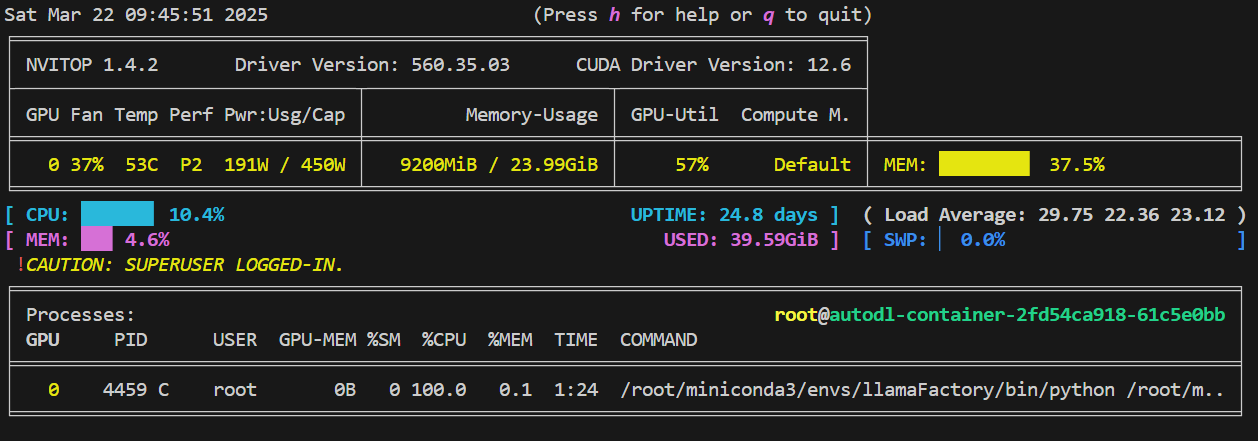This screenshot has height=441, width=1258.
Task: Click the SWP 0.0% swap indicator
Action: (x=945, y=240)
